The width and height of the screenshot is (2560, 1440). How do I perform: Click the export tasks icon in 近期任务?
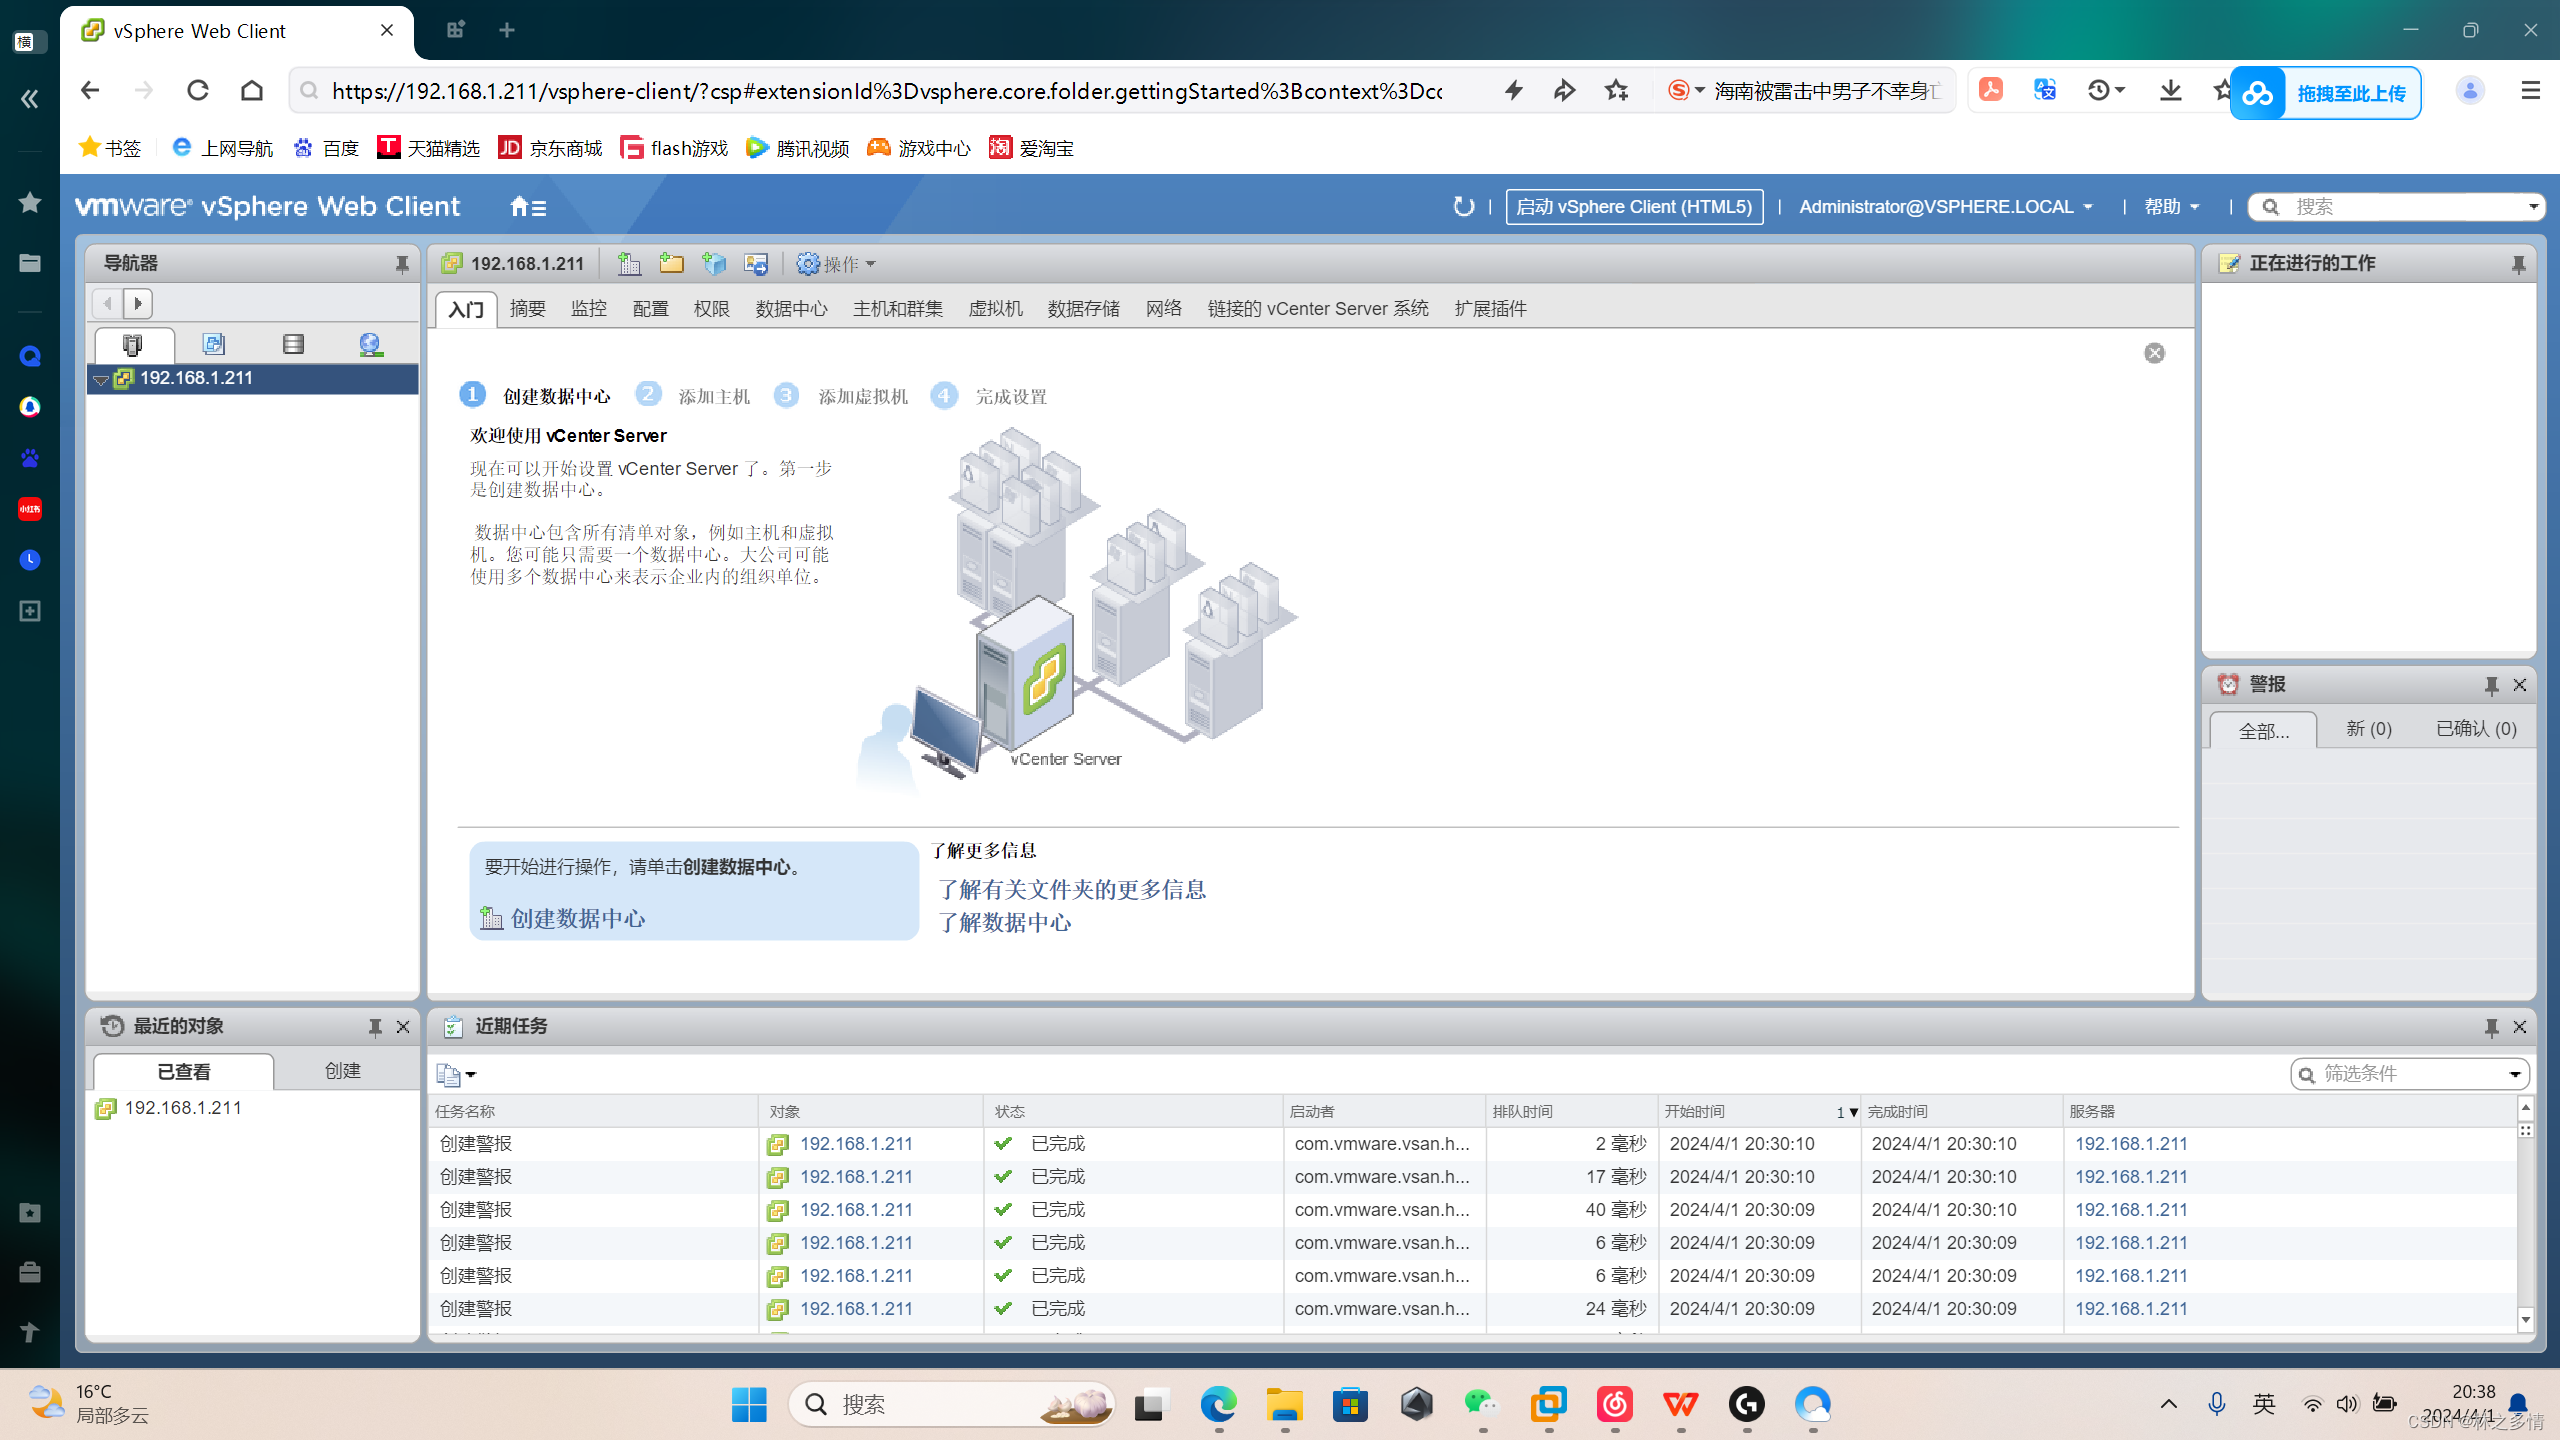point(449,1074)
